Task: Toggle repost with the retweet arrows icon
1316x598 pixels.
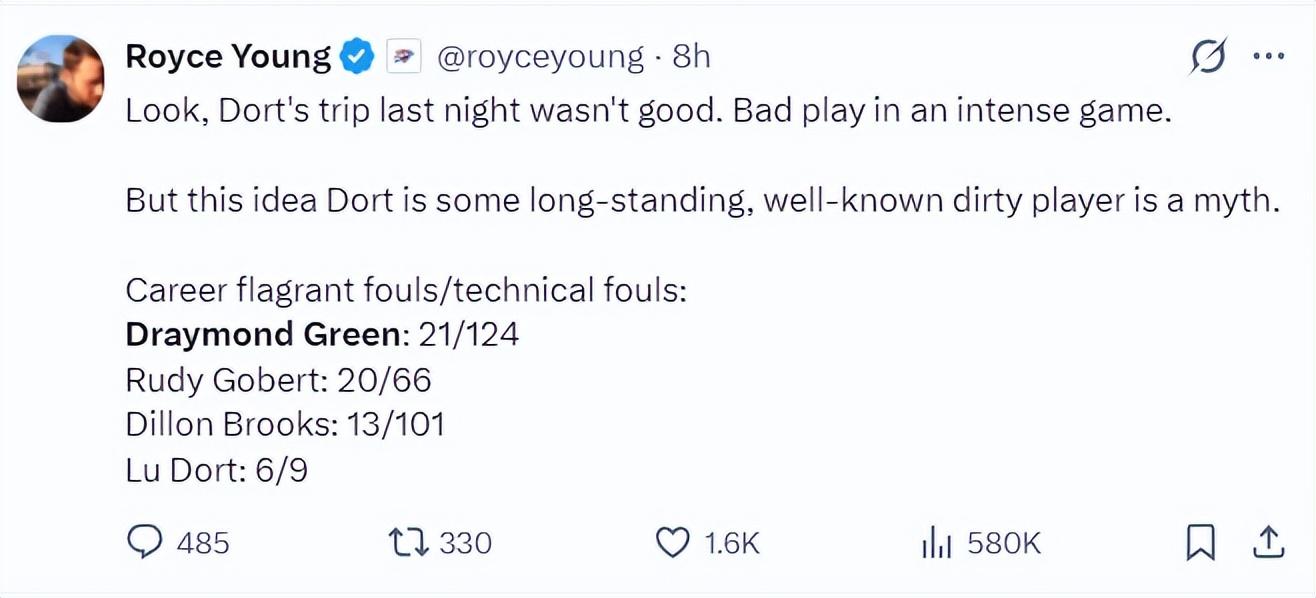Action: point(410,542)
